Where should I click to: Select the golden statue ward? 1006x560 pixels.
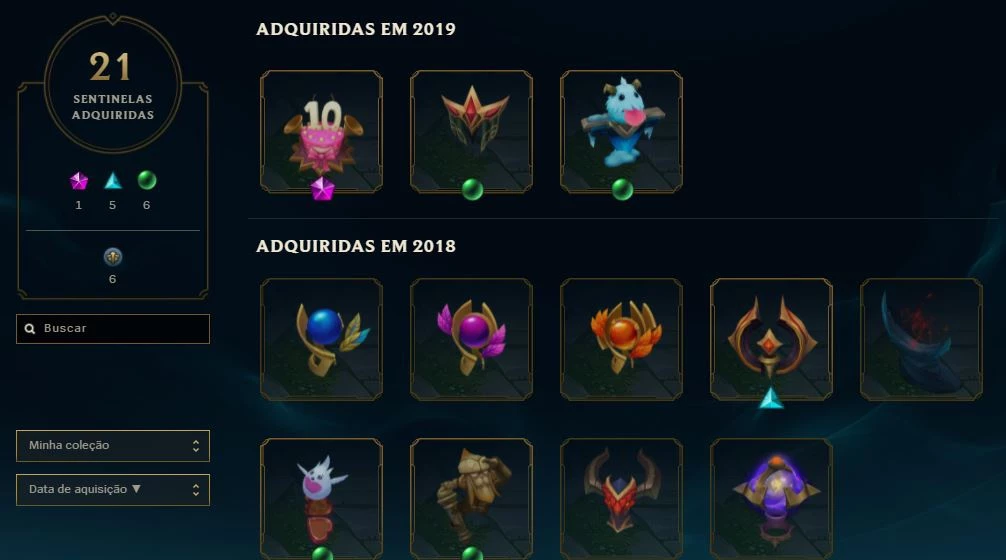coord(472,498)
